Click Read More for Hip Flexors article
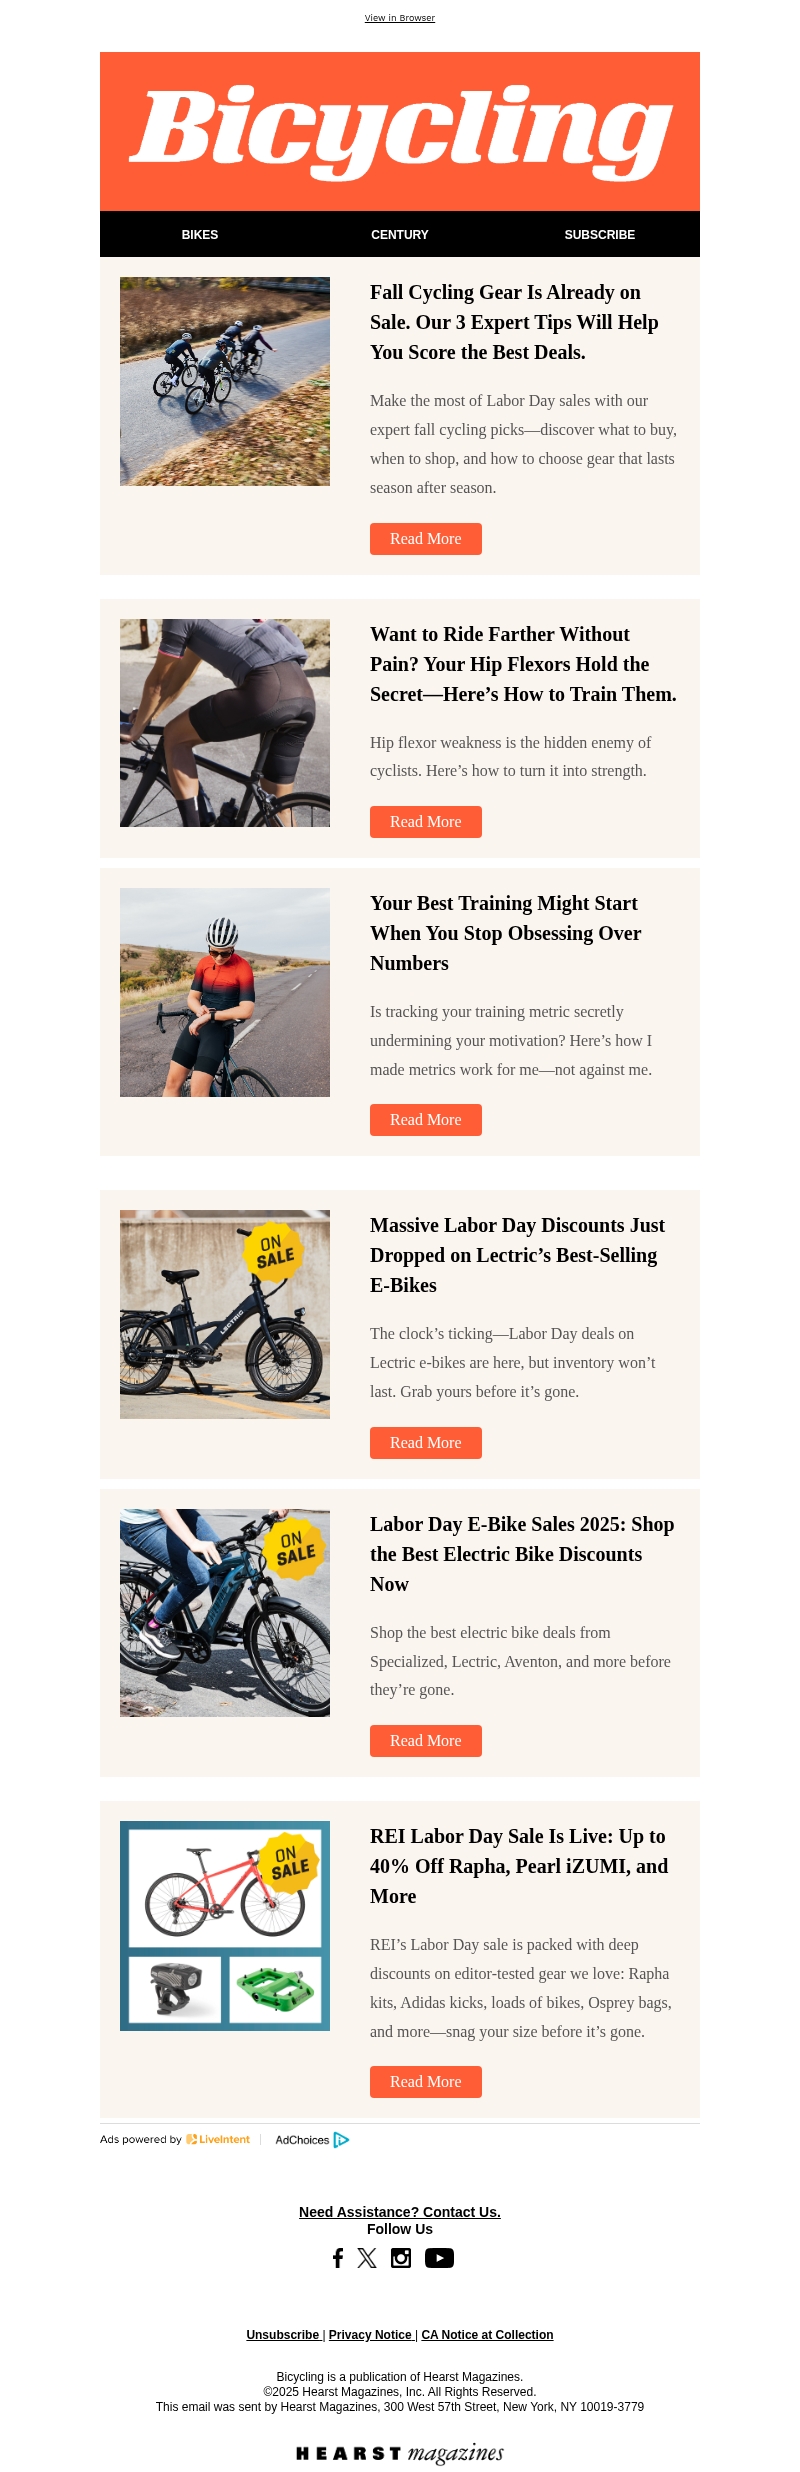The image size is (800, 2472). tap(426, 822)
